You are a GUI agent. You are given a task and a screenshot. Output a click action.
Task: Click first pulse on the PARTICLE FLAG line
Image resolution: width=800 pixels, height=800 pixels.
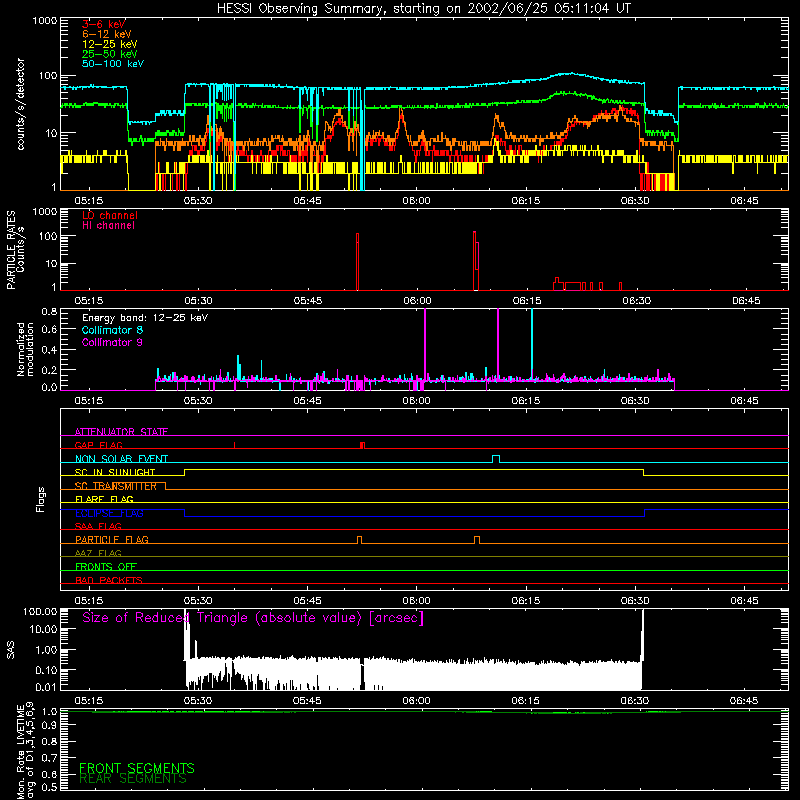pos(360,540)
